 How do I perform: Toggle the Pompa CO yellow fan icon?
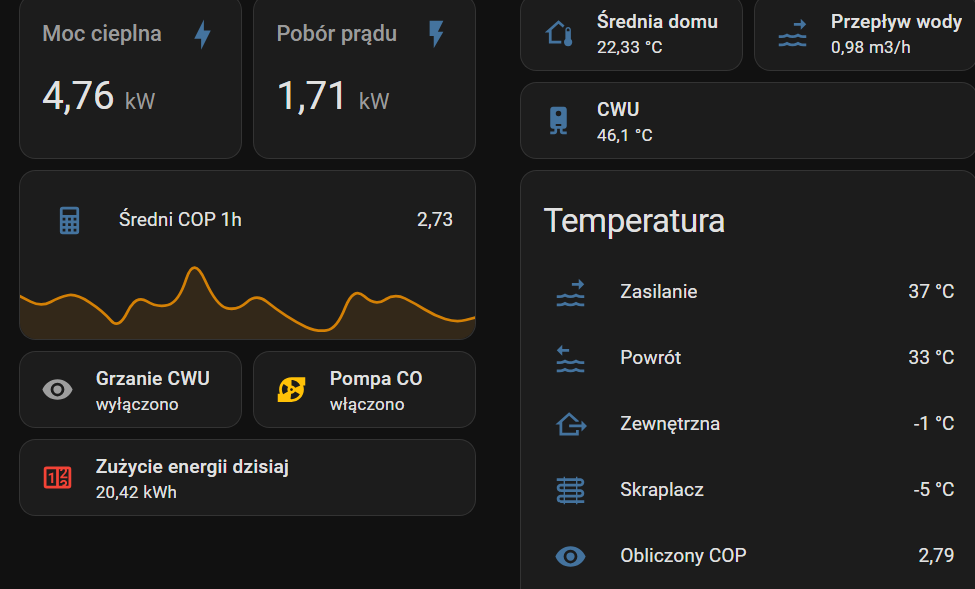pos(291,390)
